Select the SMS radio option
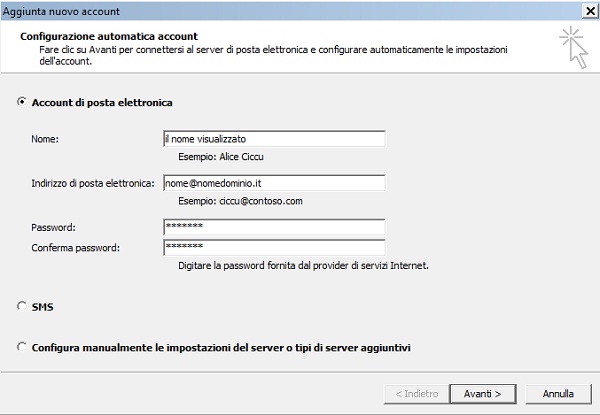This screenshot has height=415, width=600. point(22,306)
